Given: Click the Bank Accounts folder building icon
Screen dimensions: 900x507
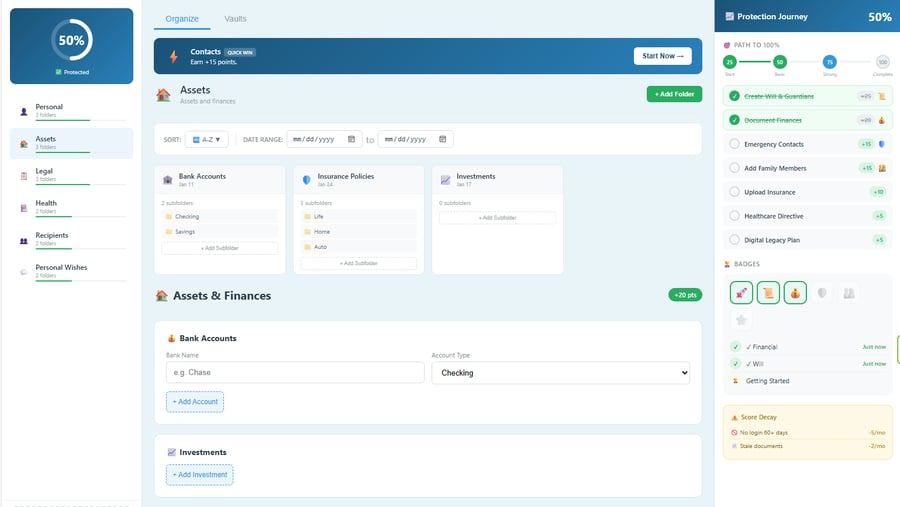Looking at the screenshot, I should click(x=168, y=180).
